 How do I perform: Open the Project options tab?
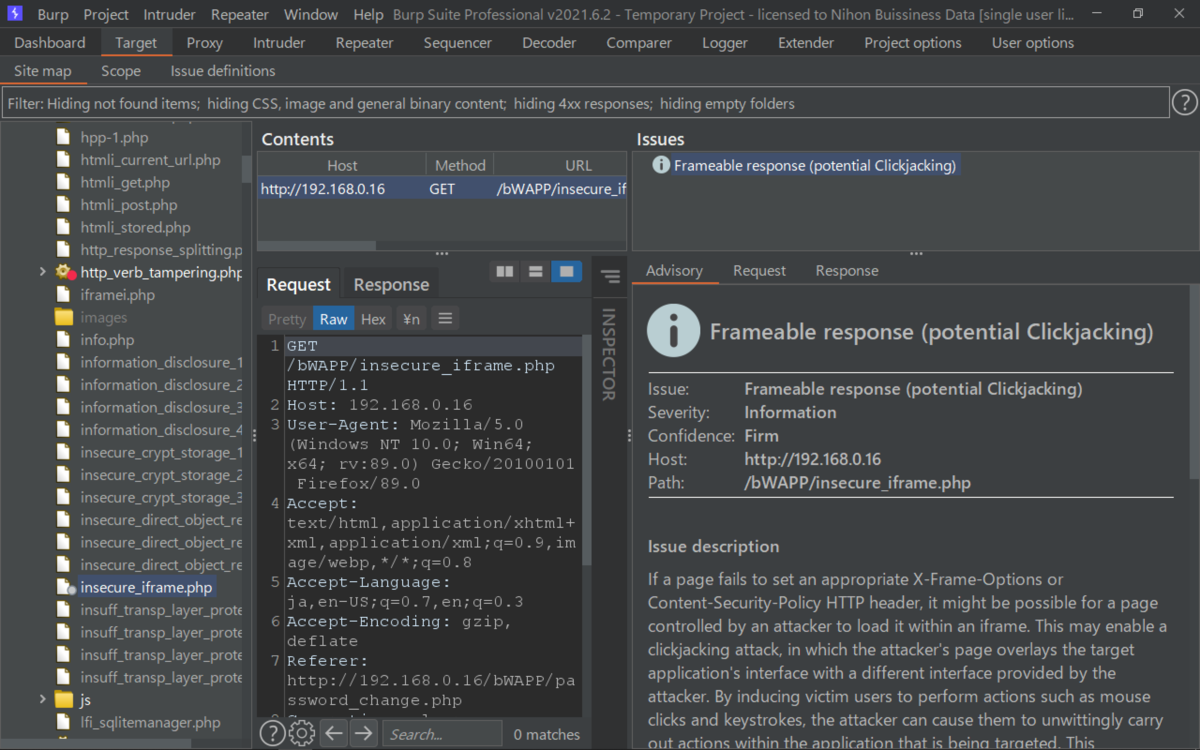[x=913, y=43]
